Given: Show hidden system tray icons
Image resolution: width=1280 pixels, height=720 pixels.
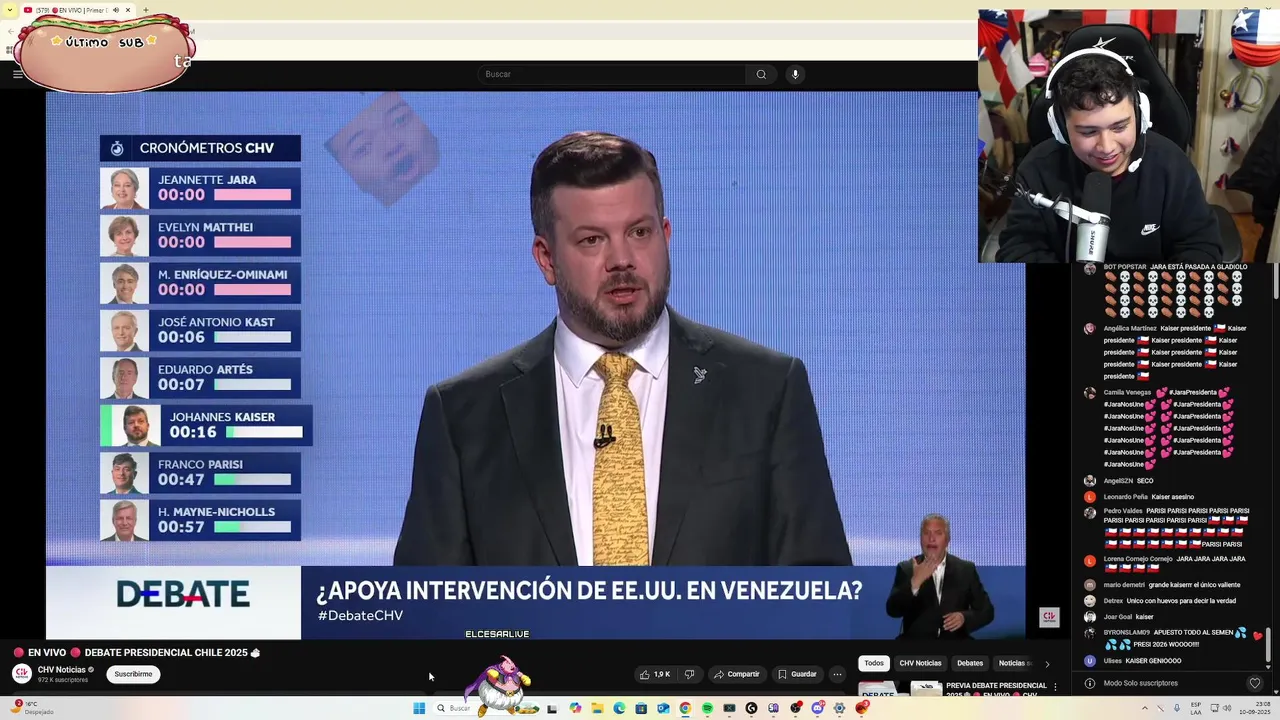Looking at the screenshot, I should point(1145,708).
